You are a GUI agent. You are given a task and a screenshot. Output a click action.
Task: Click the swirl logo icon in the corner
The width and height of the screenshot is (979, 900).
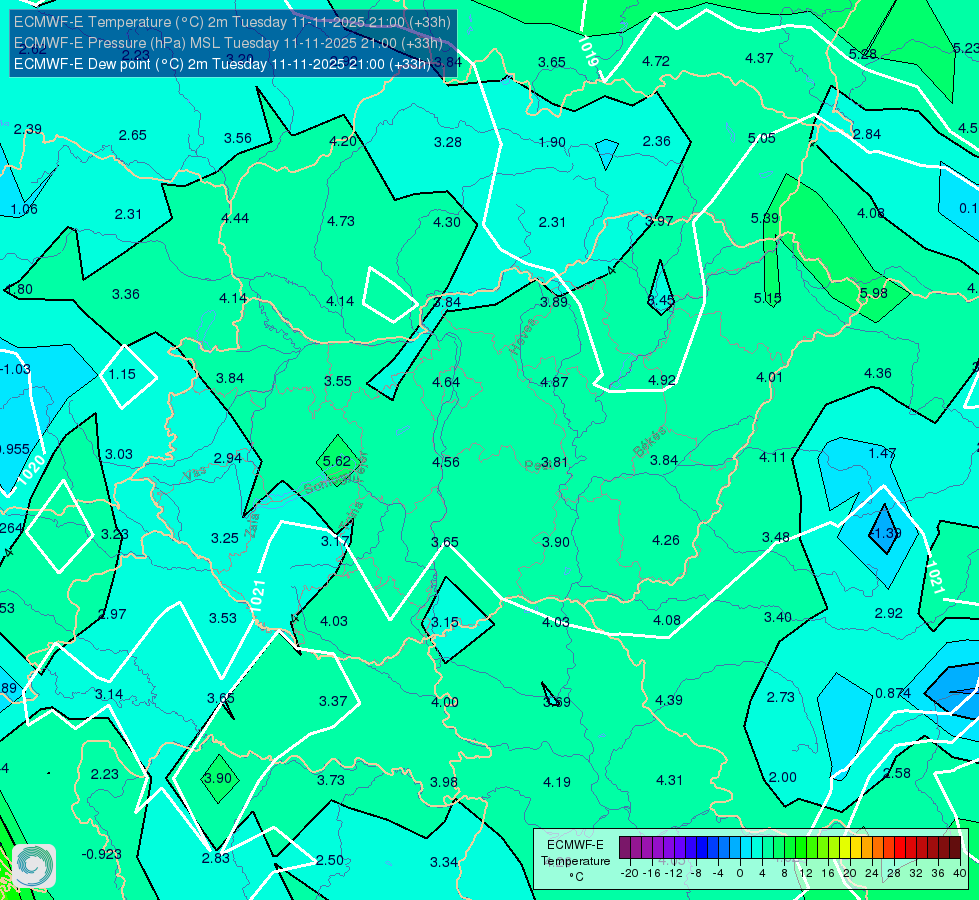(x=34, y=866)
